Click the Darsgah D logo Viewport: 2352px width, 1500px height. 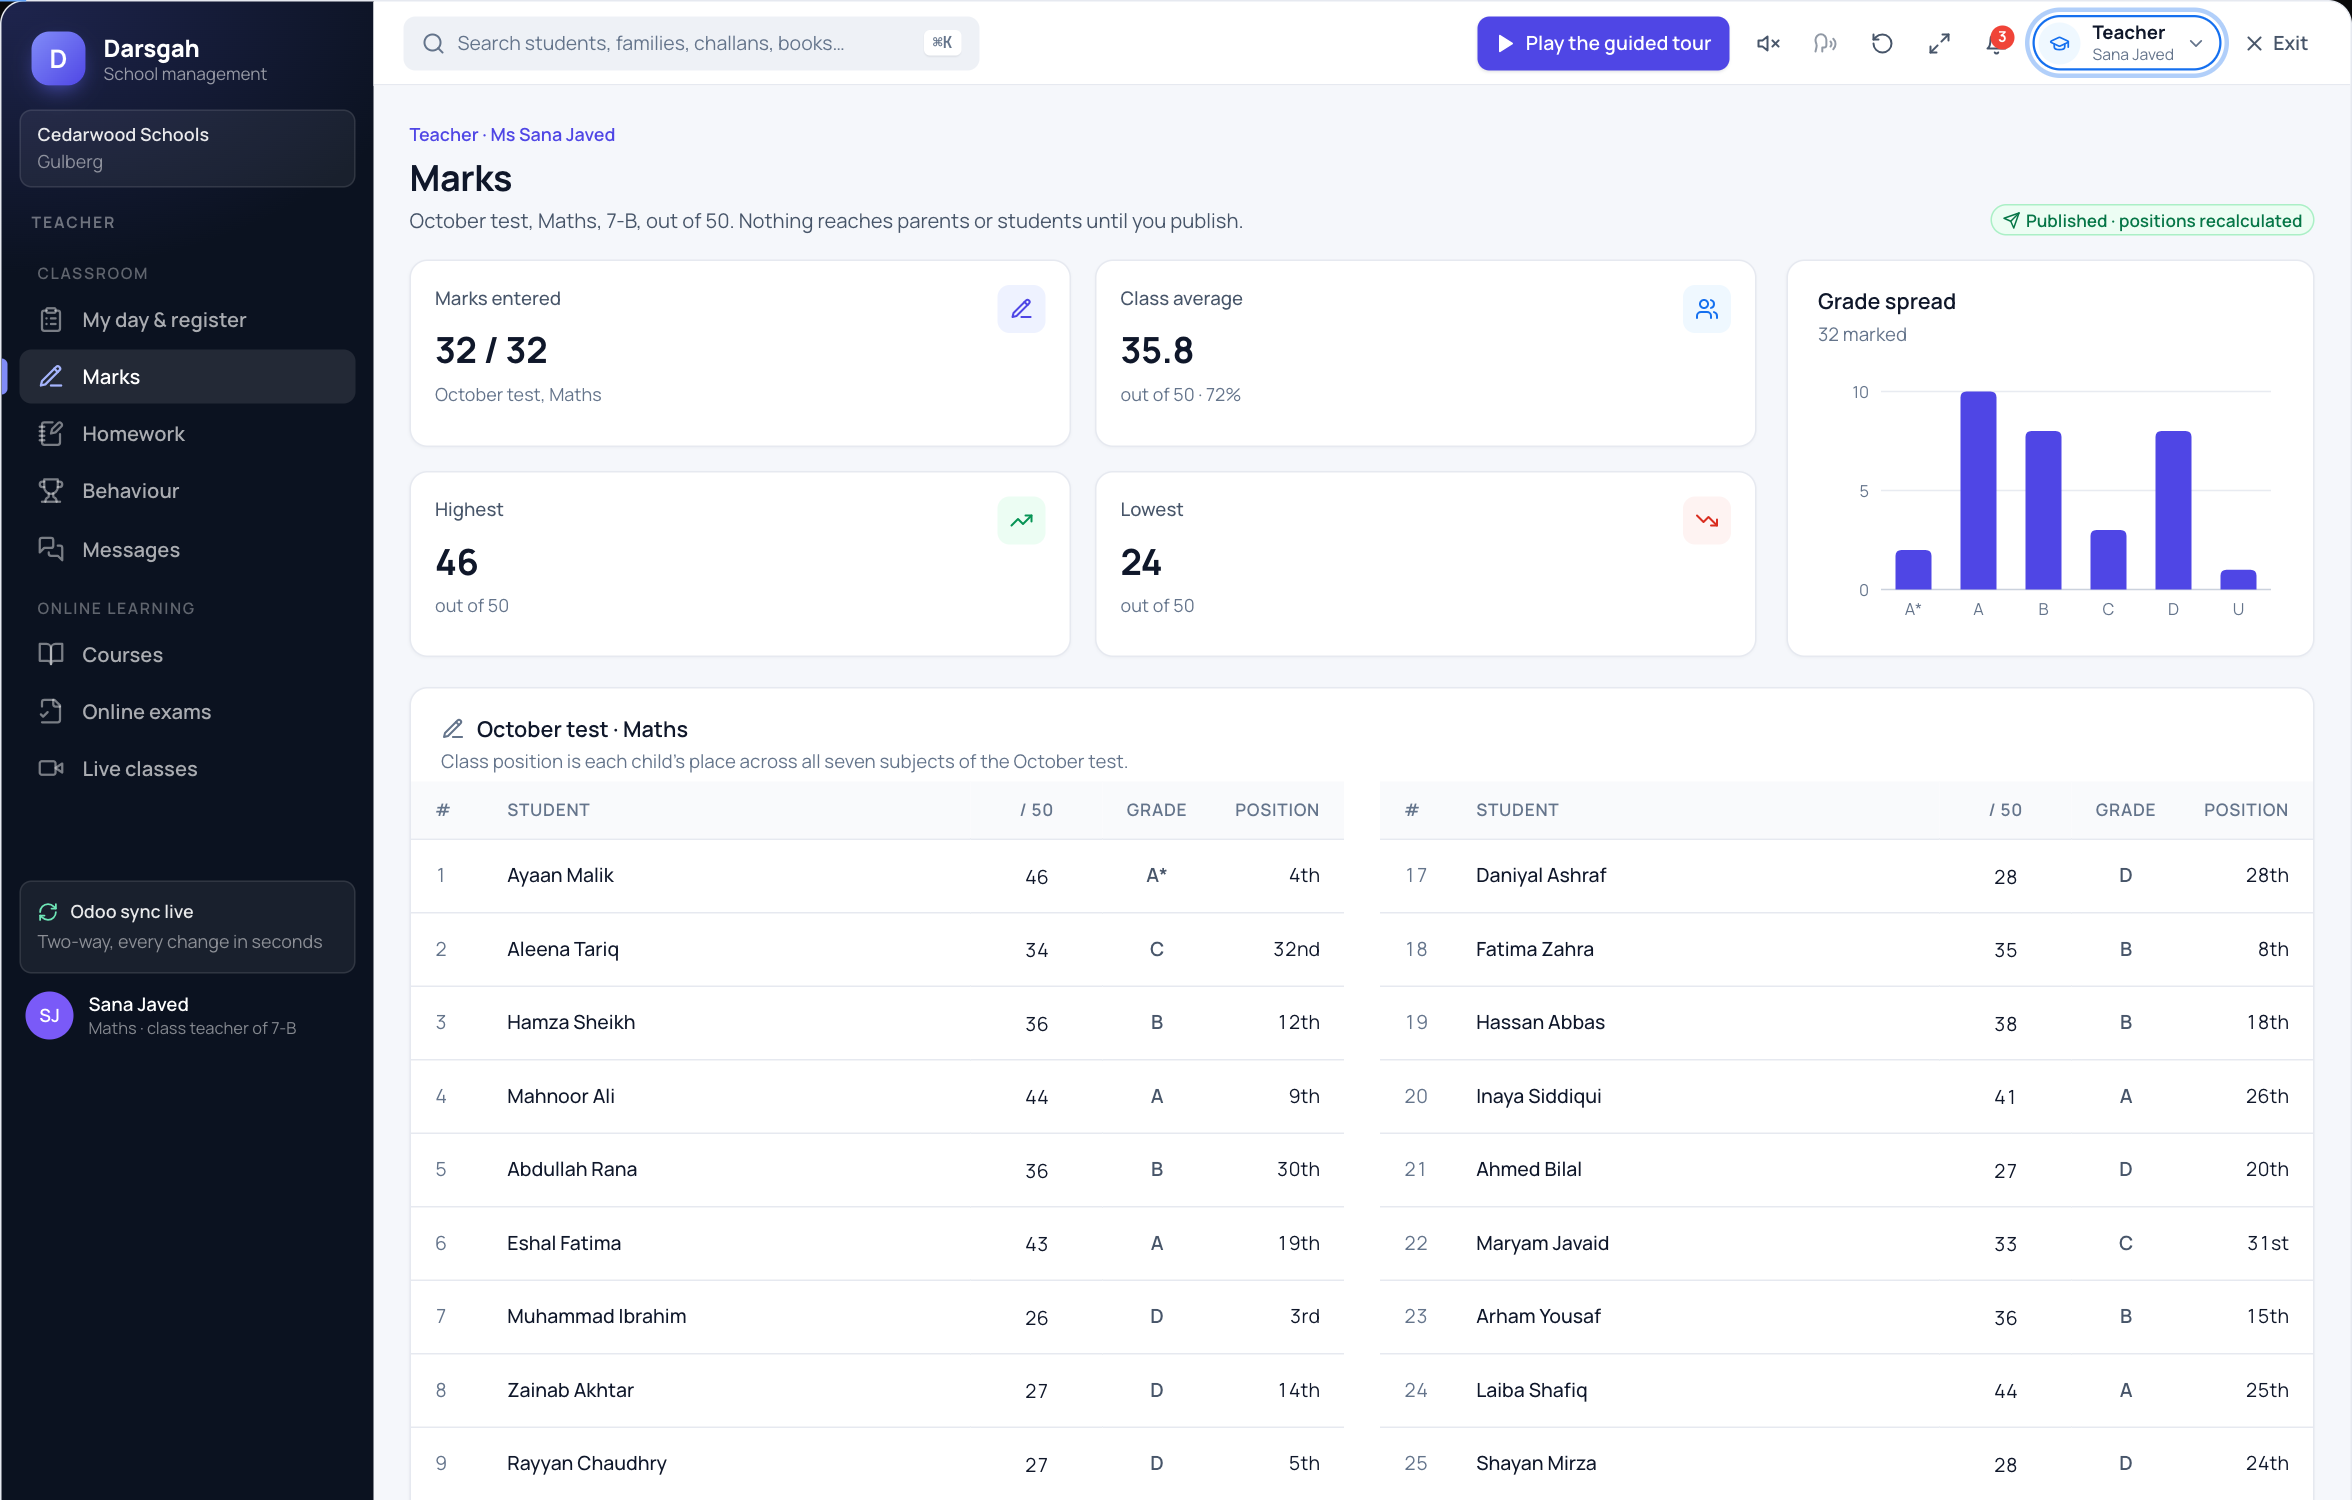click(58, 59)
